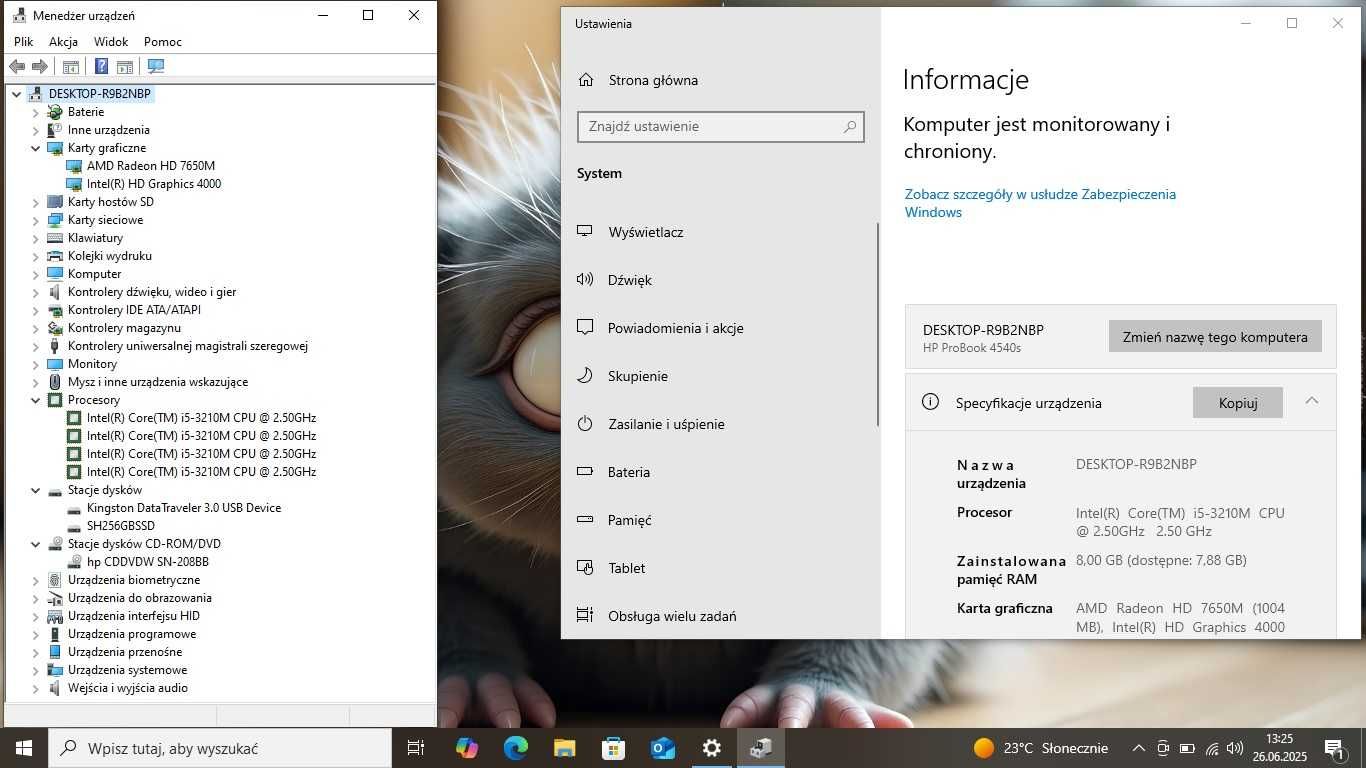Open Microsoft Store from the taskbar
Image resolution: width=1366 pixels, height=768 pixels.
click(x=613, y=748)
